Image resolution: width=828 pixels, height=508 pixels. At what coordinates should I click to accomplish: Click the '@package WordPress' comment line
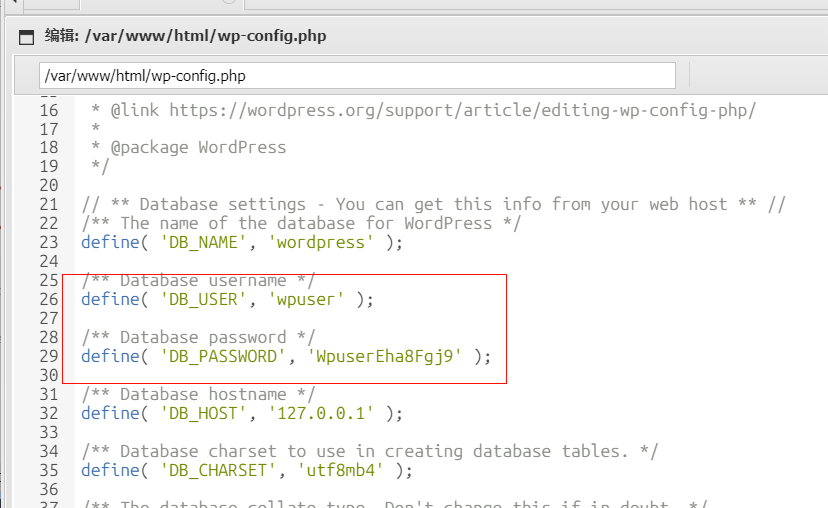[198, 148]
